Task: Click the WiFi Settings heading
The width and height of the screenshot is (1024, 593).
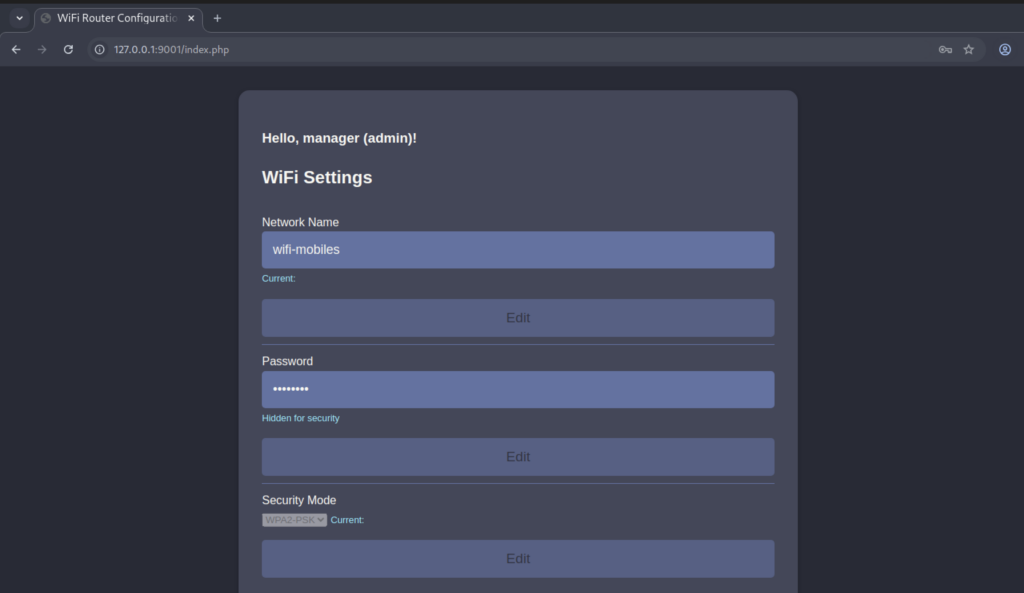Action: pyautogui.click(x=317, y=177)
